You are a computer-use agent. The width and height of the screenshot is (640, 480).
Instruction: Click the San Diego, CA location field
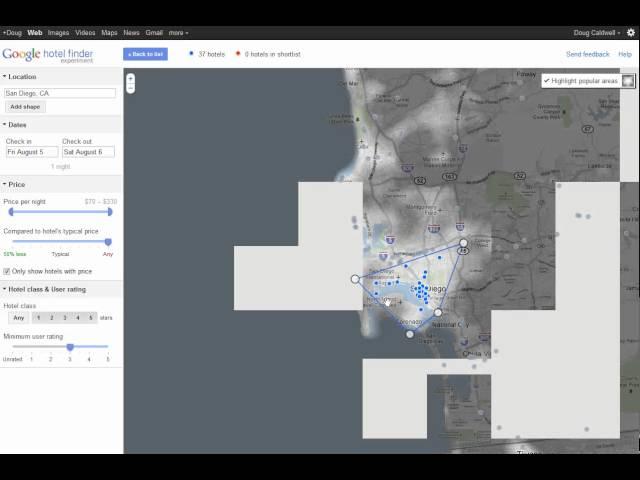click(60, 93)
